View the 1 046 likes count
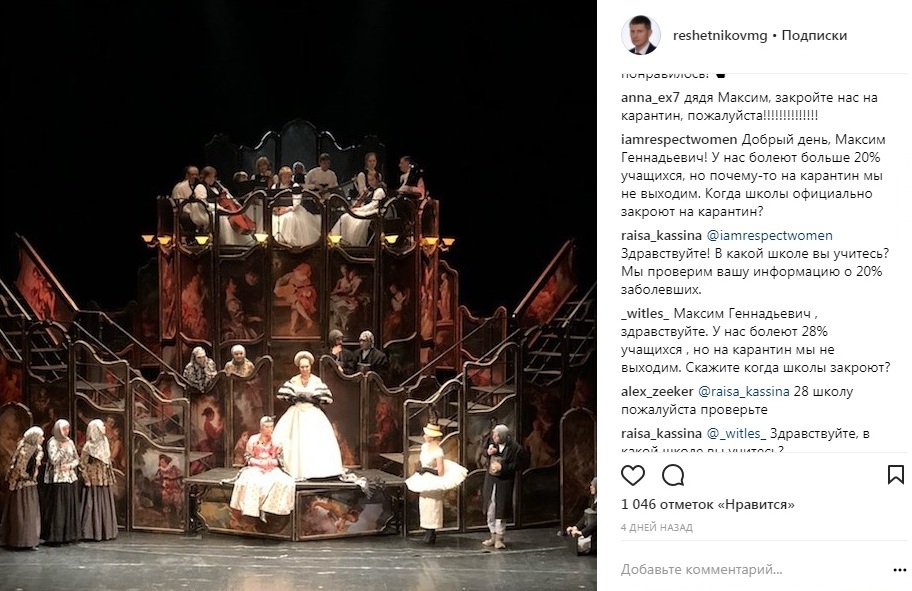This screenshot has height=591, width=912. pos(708,504)
